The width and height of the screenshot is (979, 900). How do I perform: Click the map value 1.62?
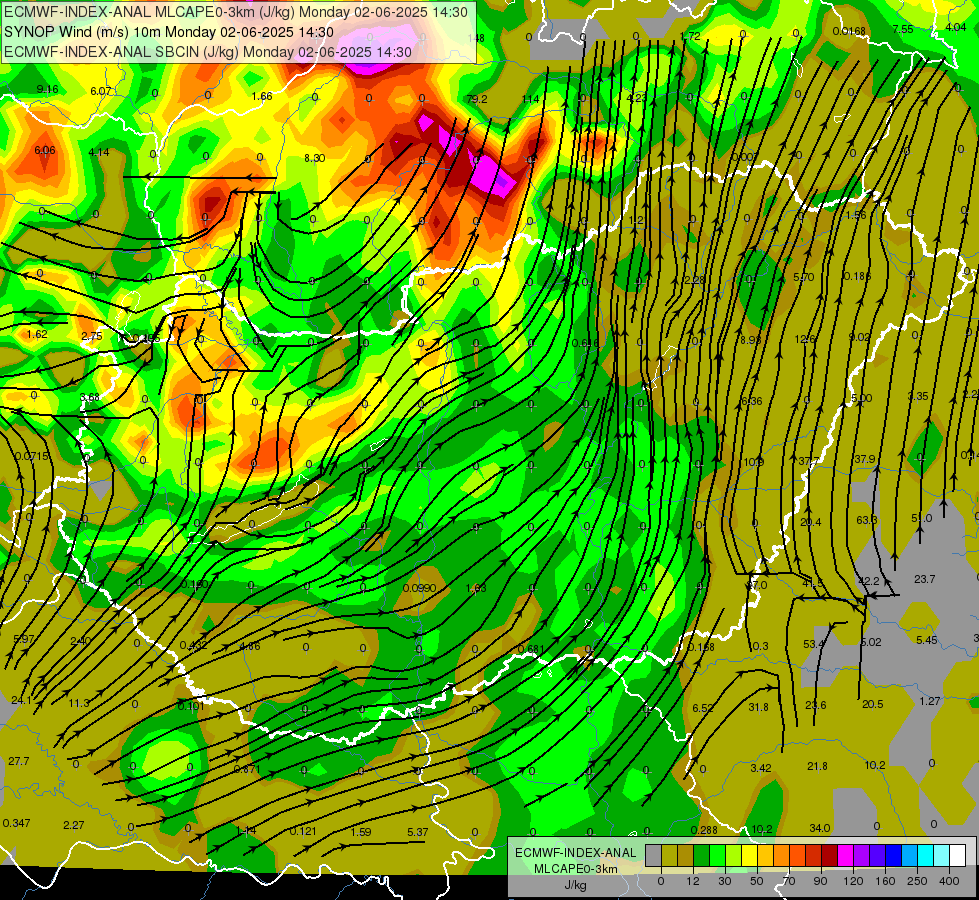tap(37, 334)
